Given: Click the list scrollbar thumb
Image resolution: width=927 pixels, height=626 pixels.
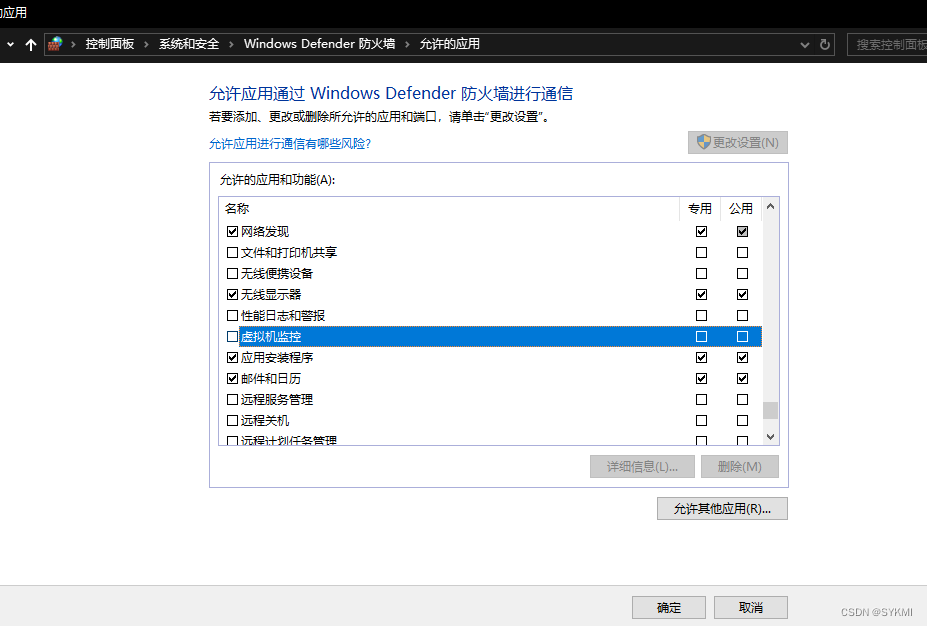Looking at the screenshot, I should 770,410.
